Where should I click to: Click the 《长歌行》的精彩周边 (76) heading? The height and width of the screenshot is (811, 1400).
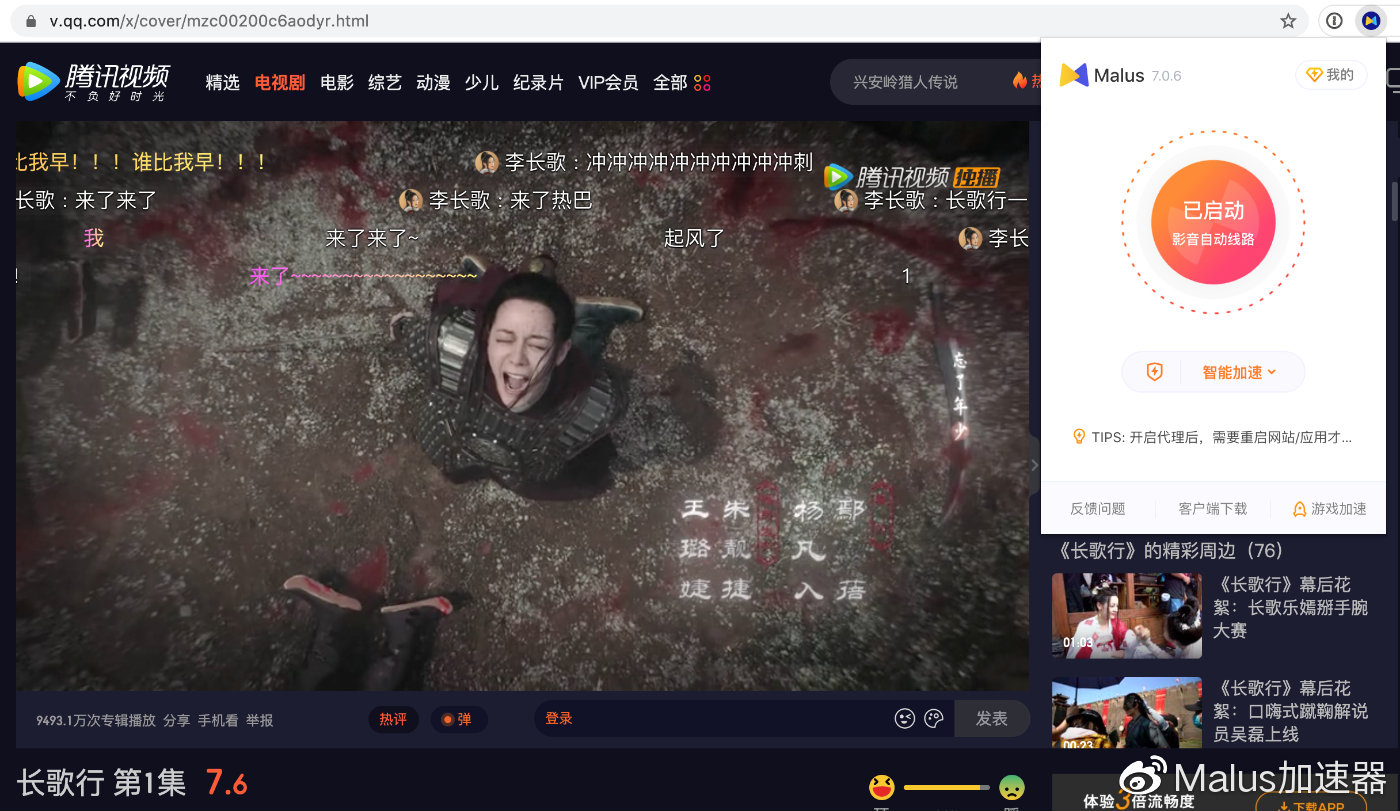coord(1169,550)
